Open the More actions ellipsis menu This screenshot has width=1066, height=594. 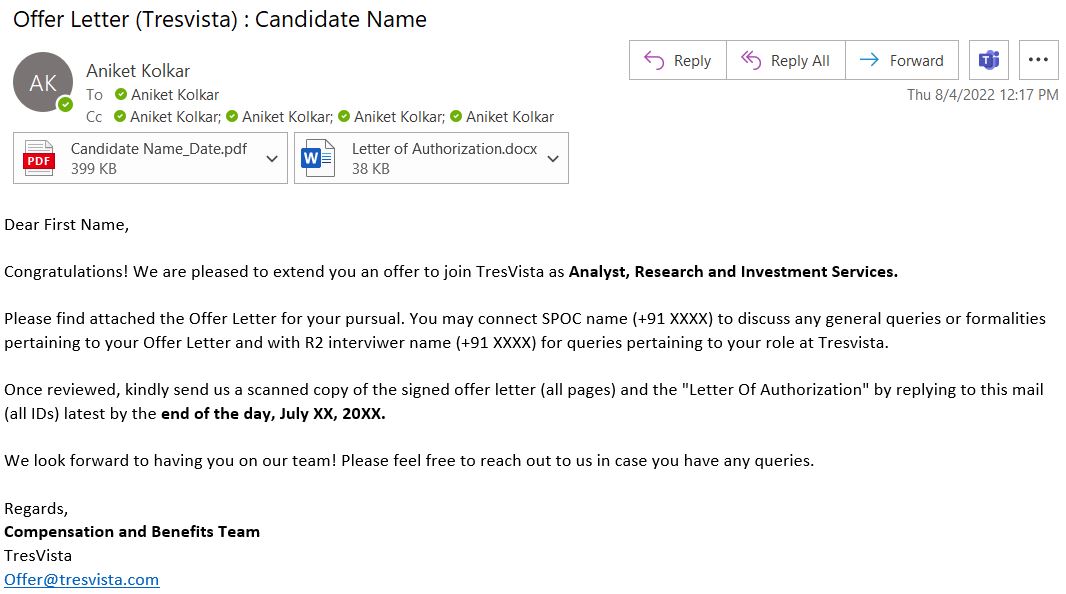[1038, 60]
